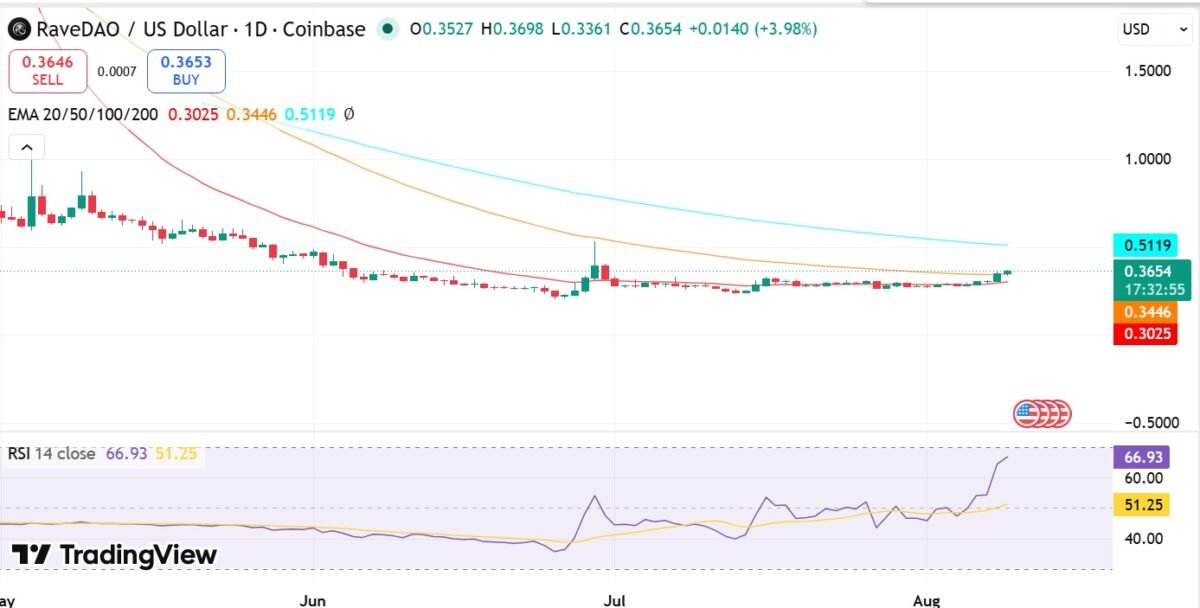Click the US flag economic events icon

tap(1027, 412)
